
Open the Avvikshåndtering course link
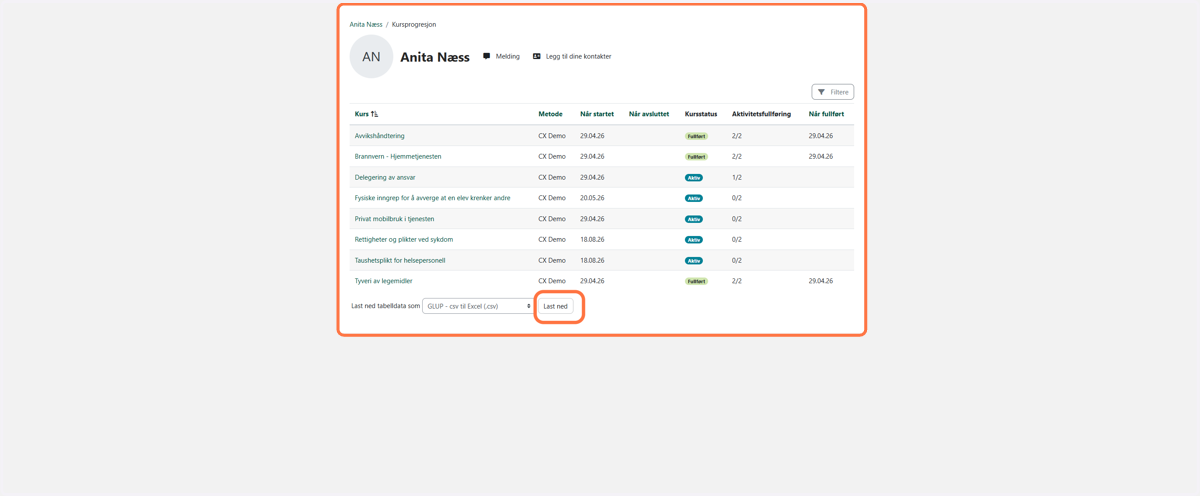click(380, 136)
